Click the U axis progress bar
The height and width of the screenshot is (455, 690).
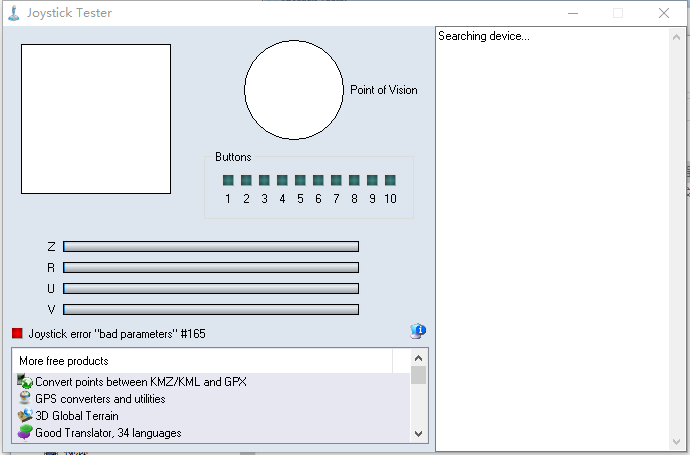tap(211, 289)
